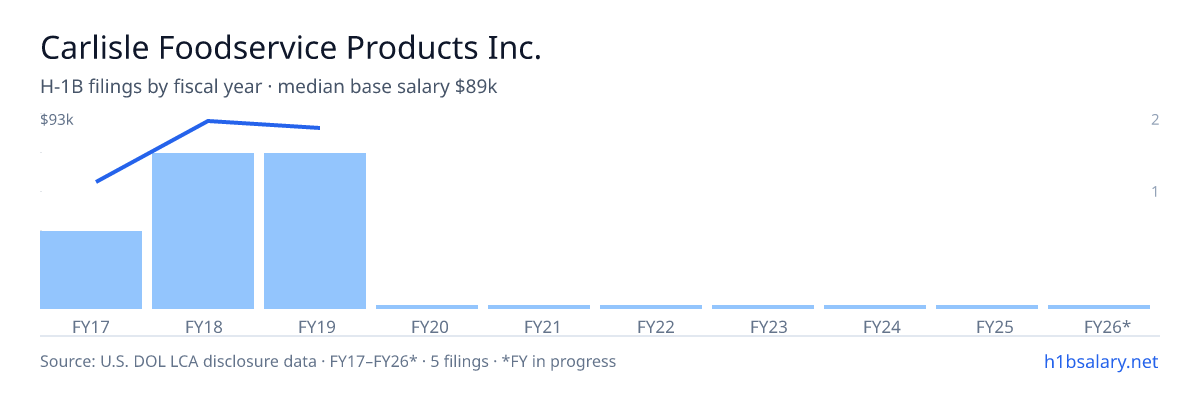This screenshot has width=1200, height=400.
Task: Click the FY18 axis label
Action: (203, 327)
